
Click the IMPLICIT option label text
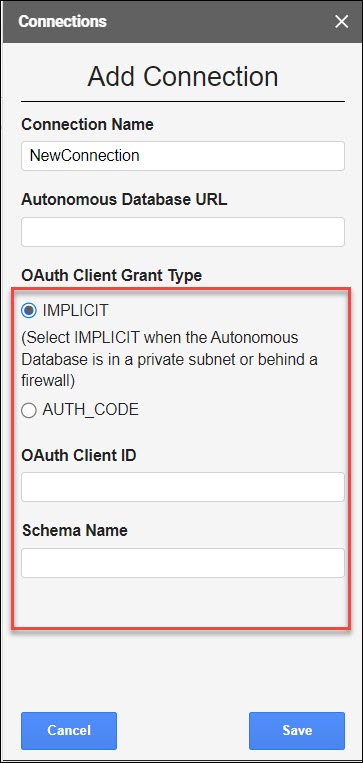coord(75,310)
